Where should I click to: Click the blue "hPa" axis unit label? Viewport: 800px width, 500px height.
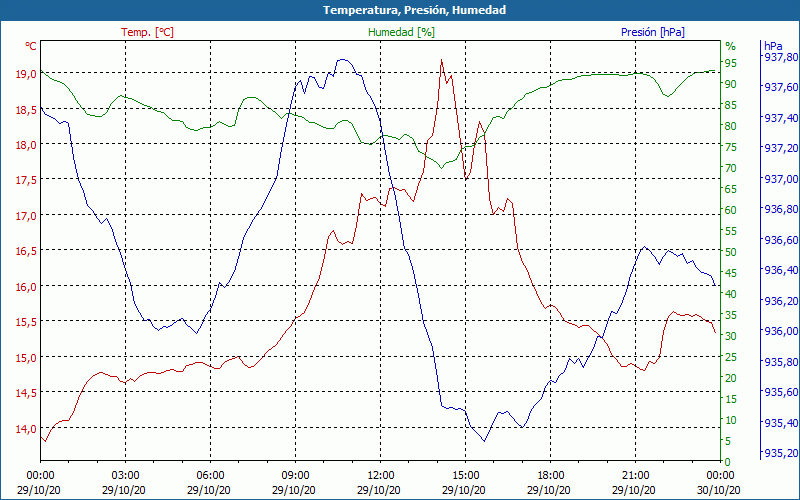click(772, 46)
